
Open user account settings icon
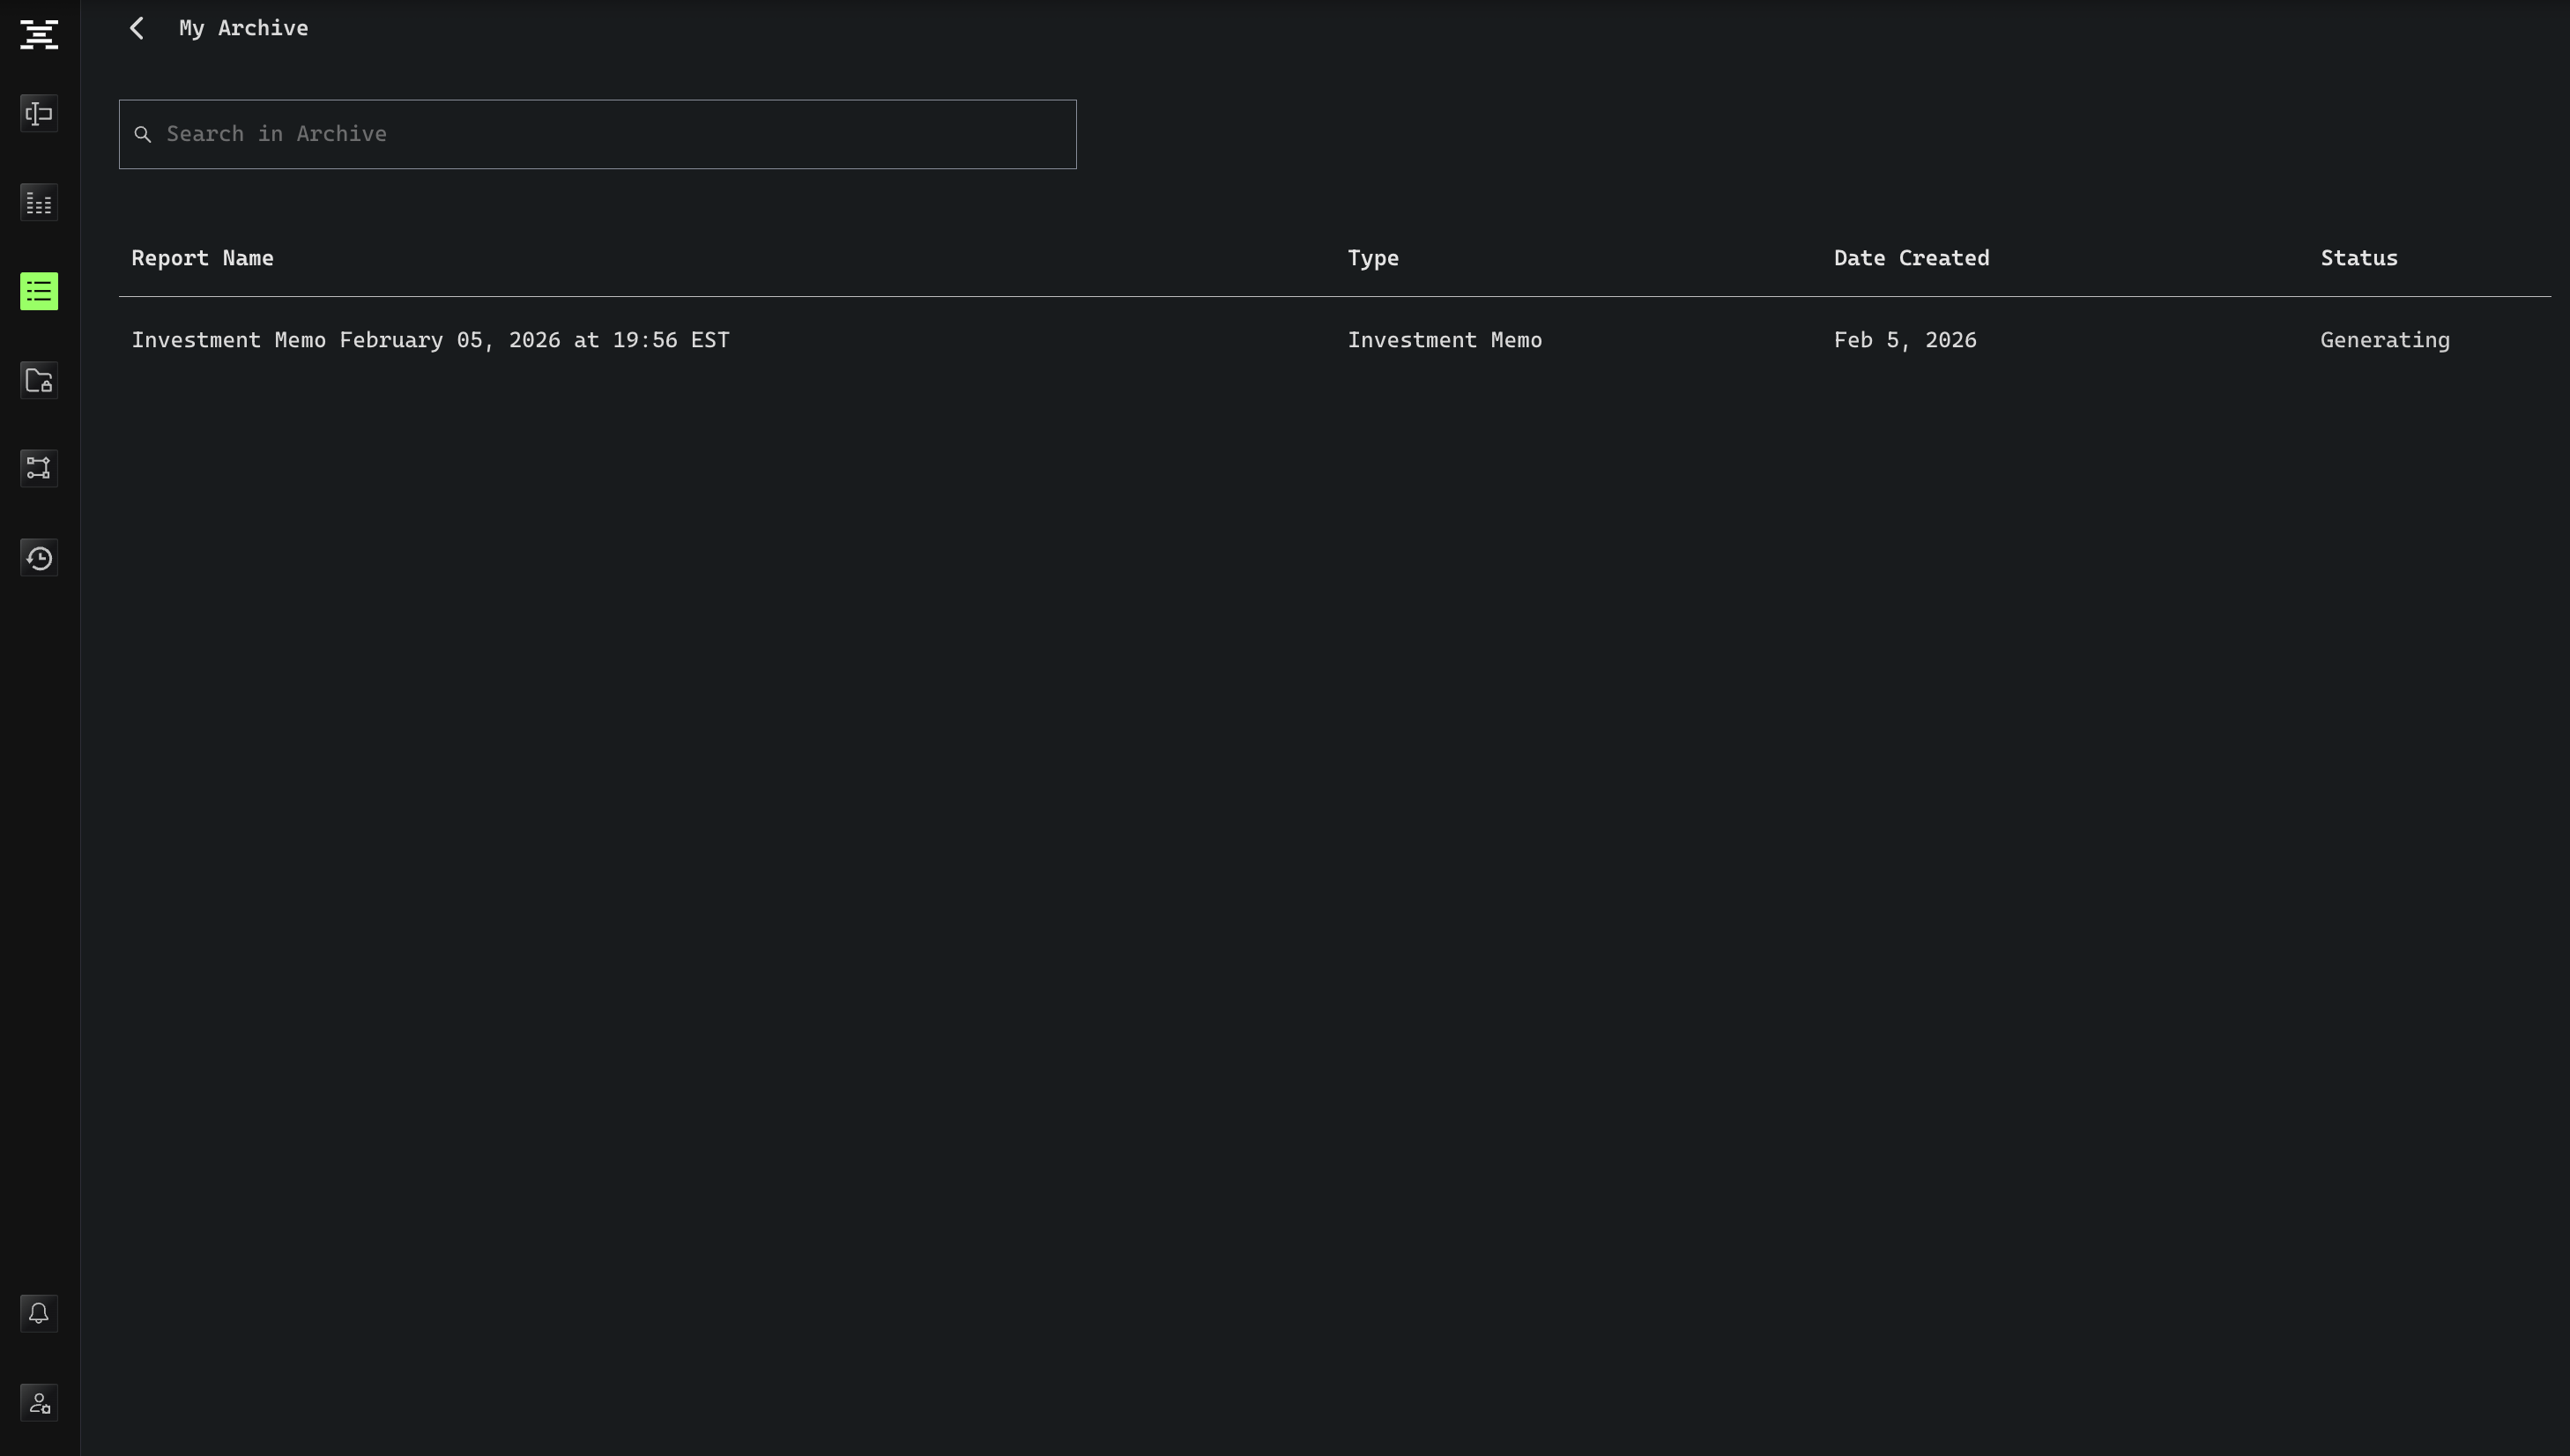(x=39, y=1403)
